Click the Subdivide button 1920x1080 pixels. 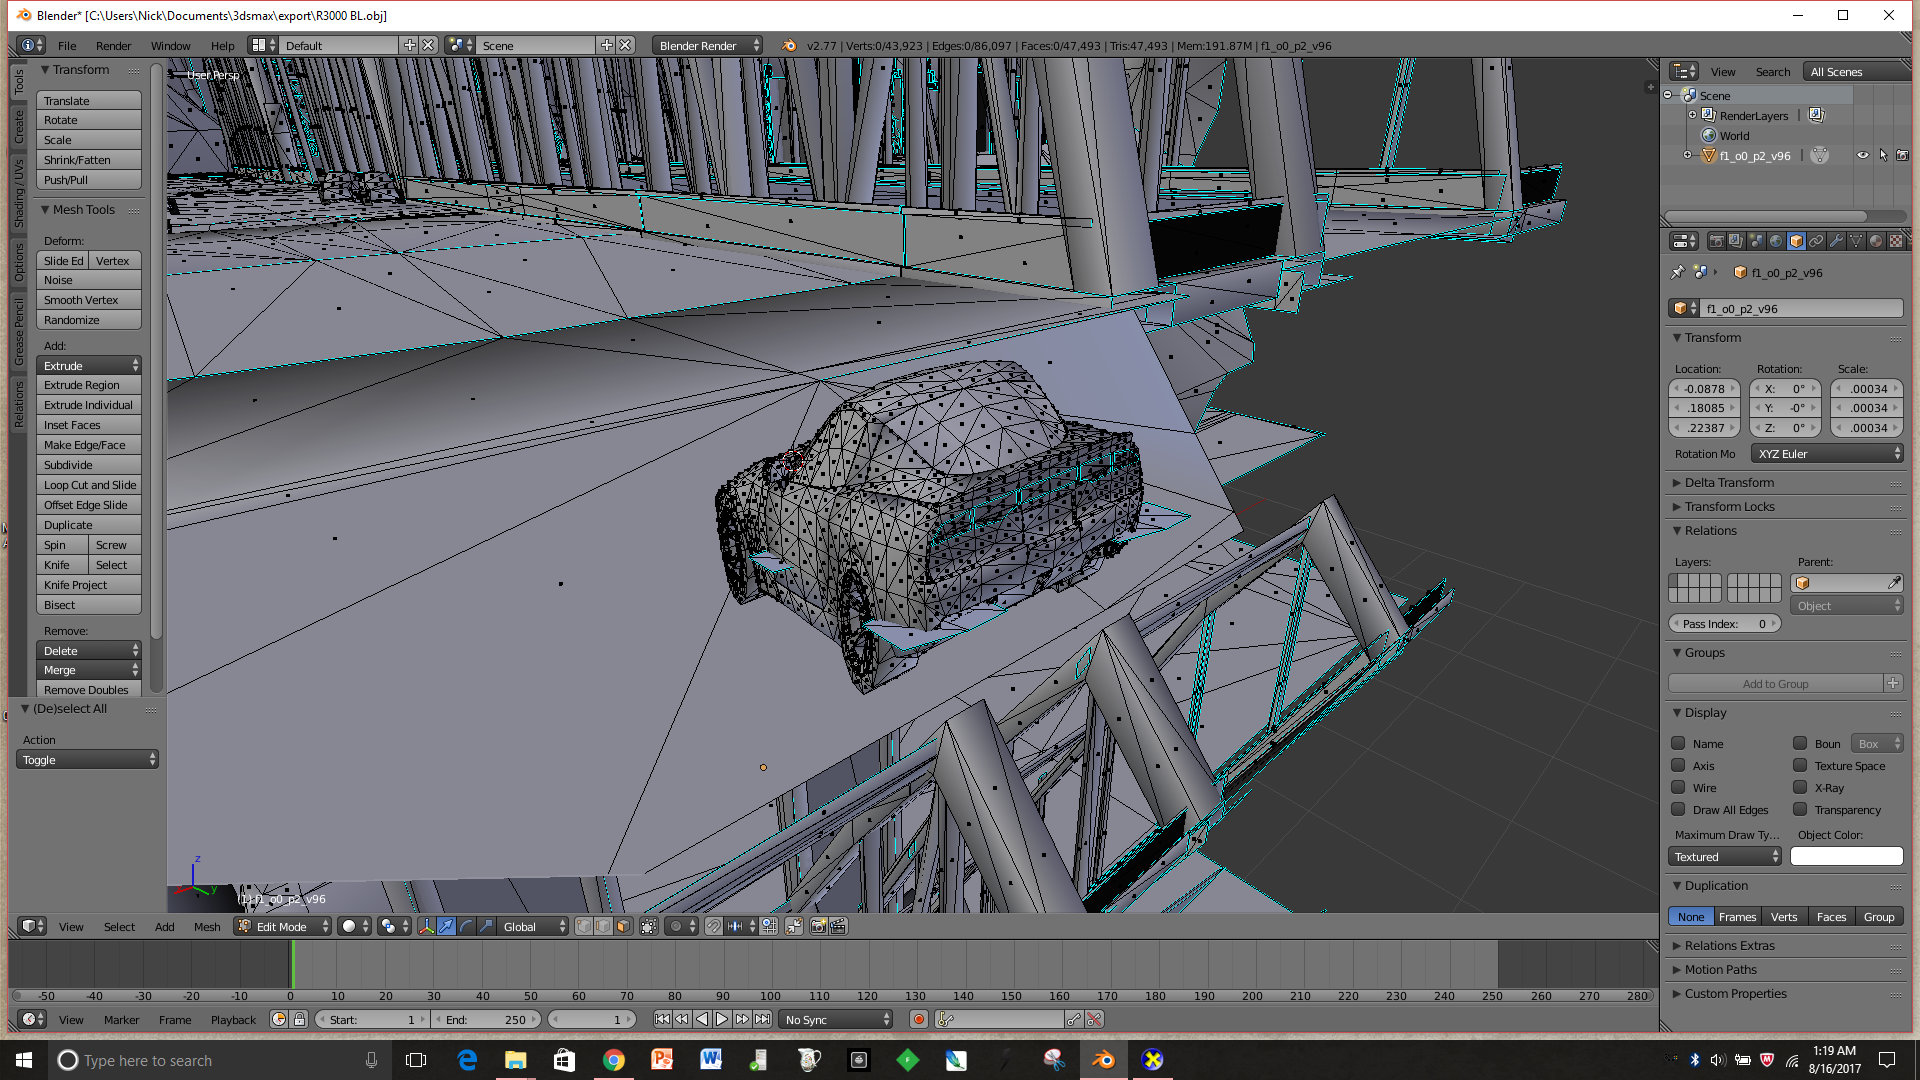tap(87, 465)
